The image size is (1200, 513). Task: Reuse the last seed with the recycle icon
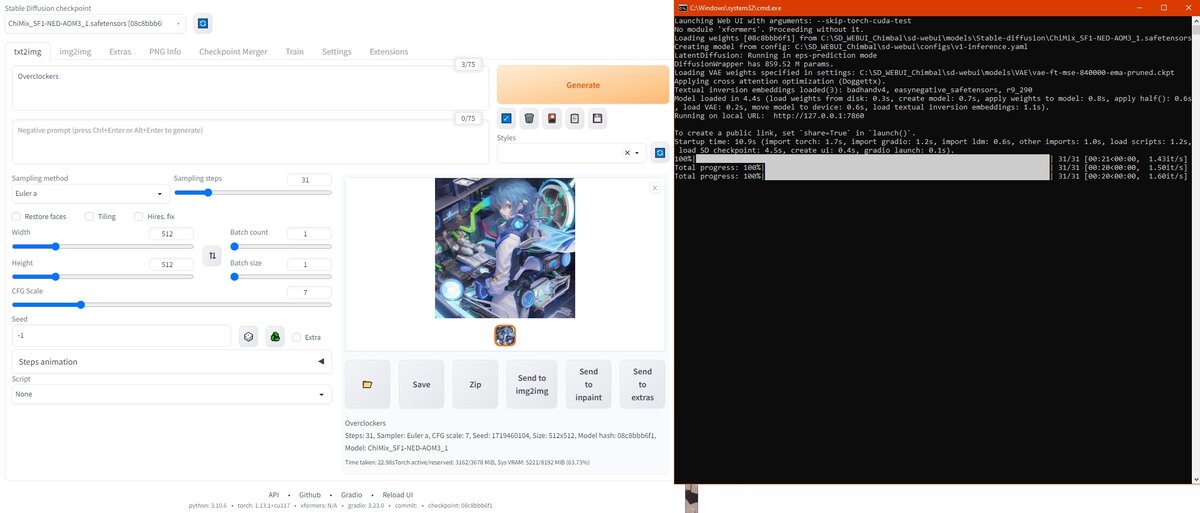pos(274,336)
